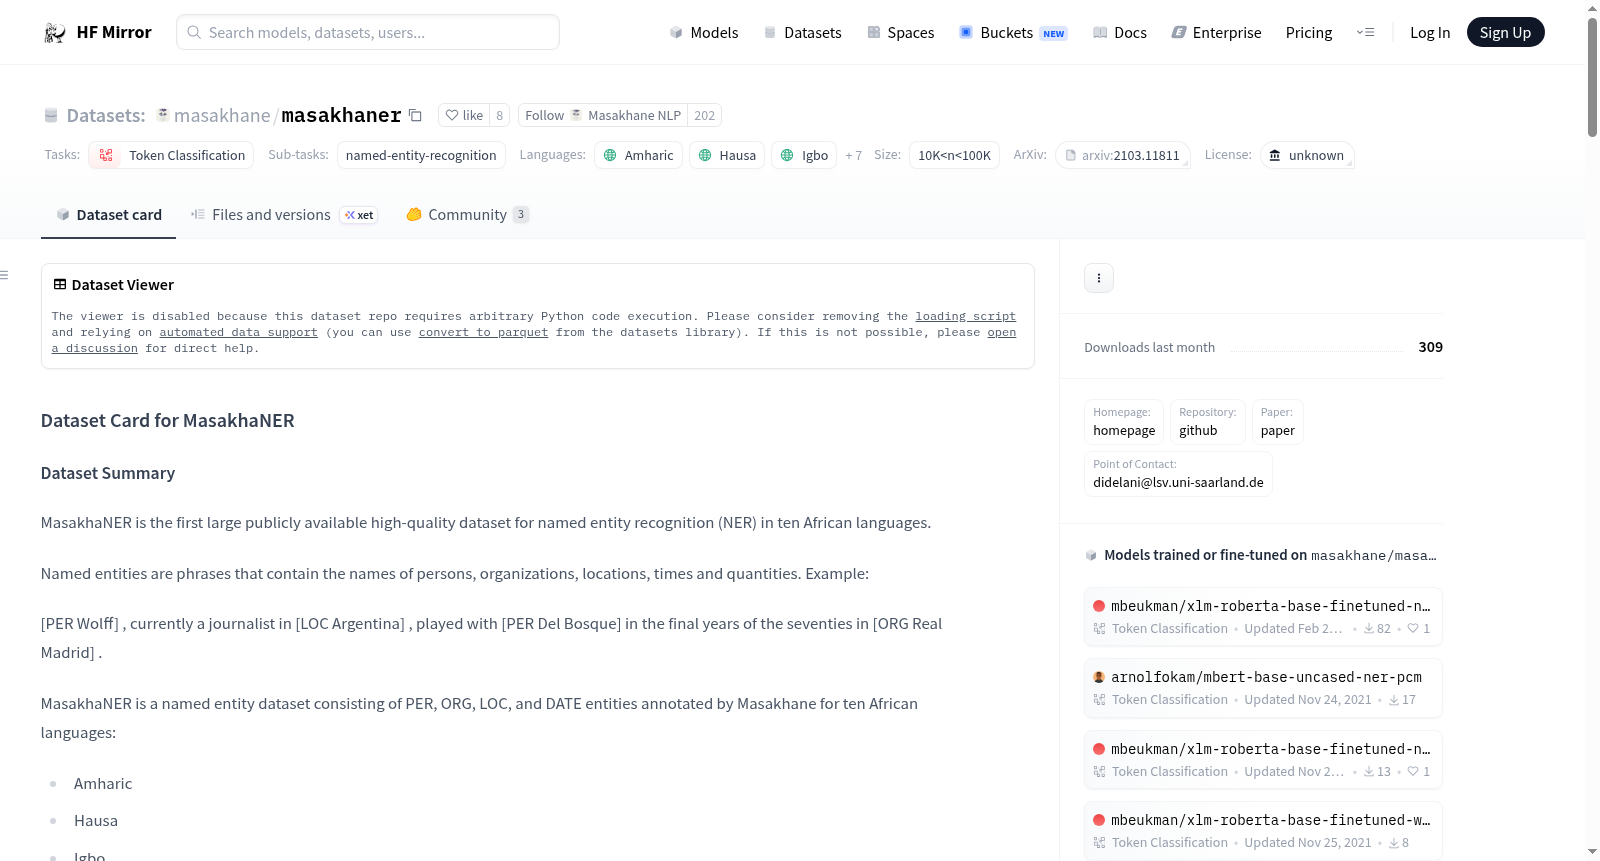The width and height of the screenshot is (1600, 861).
Task: Open the paper link in sidebar
Action: coord(1278,421)
